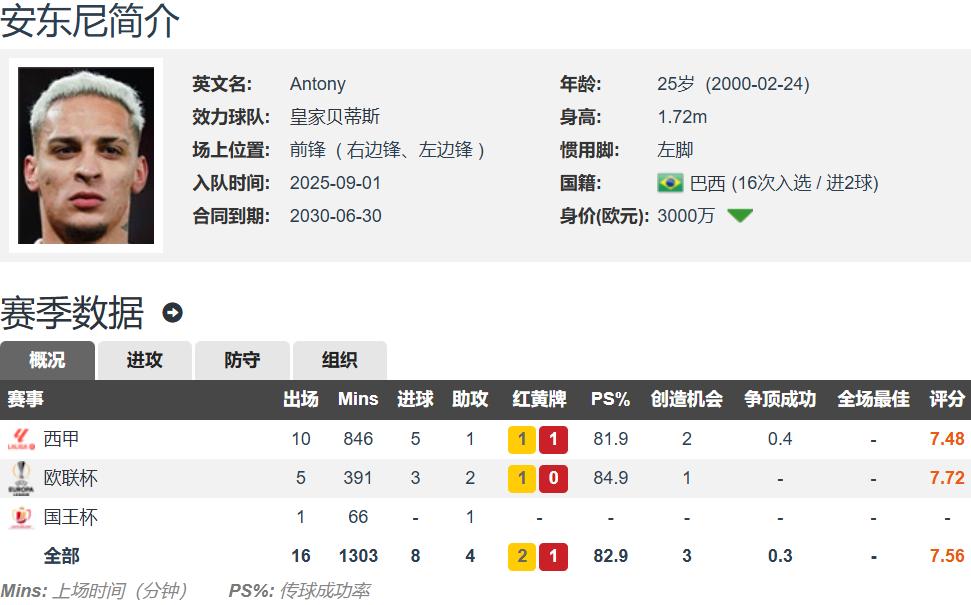The width and height of the screenshot is (971, 605).
Task: Click the Copa del Rey logo icon
Action: click(x=21, y=517)
